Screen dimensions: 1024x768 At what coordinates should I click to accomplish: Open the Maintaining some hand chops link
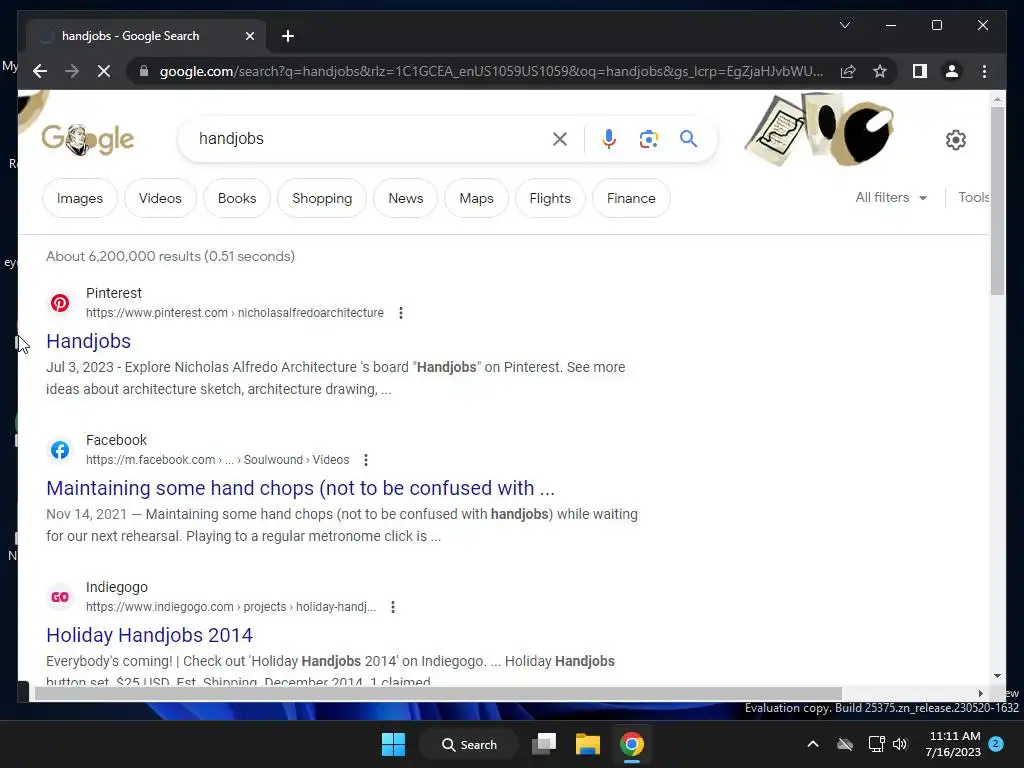(x=300, y=488)
